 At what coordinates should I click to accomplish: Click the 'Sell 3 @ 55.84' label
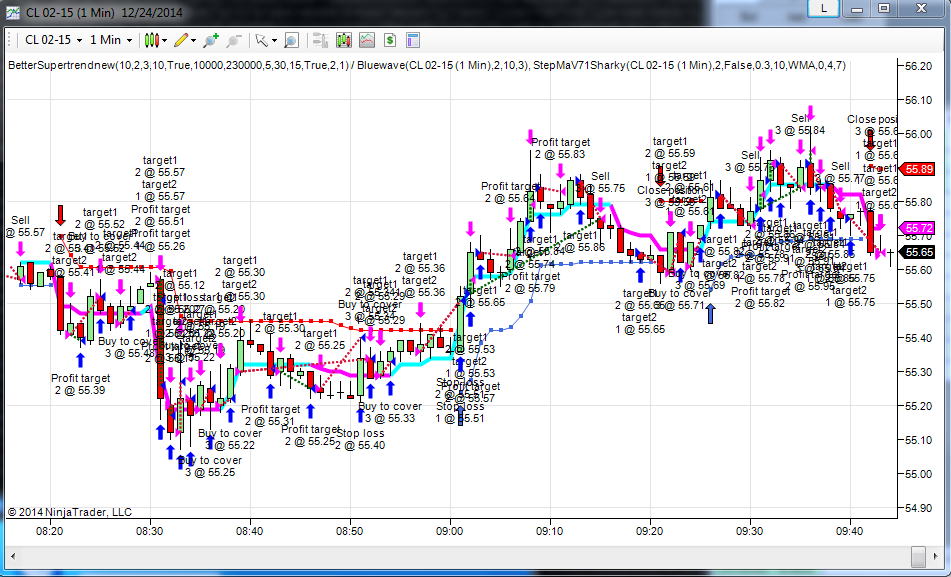[x=800, y=124]
